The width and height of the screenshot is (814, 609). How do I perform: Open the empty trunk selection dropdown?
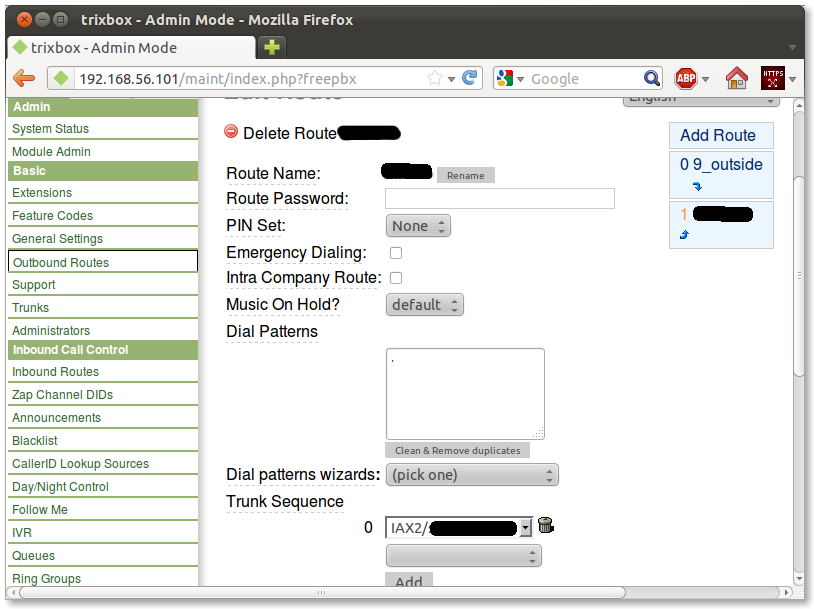click(464, 556)
